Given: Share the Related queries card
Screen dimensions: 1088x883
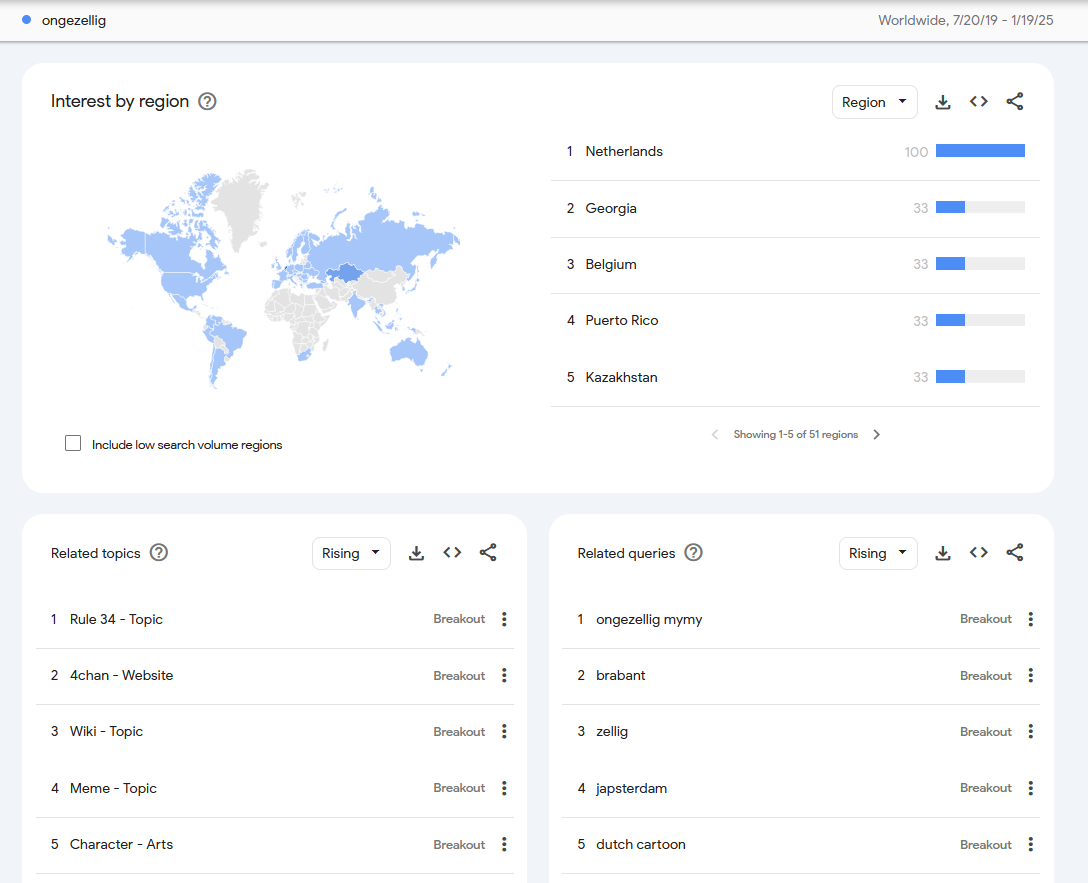Looking at the screenshot, I should point(1014,553).
